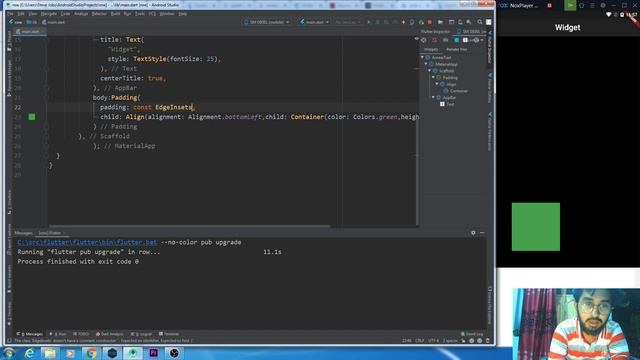Open the Help menu
640x360 pixels.
point(182,13)
